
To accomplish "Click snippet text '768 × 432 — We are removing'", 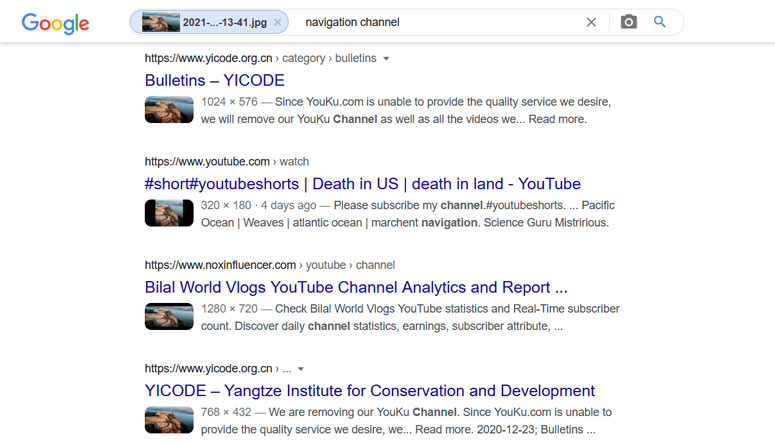I will pyautogui.click(x=286, y=412).
